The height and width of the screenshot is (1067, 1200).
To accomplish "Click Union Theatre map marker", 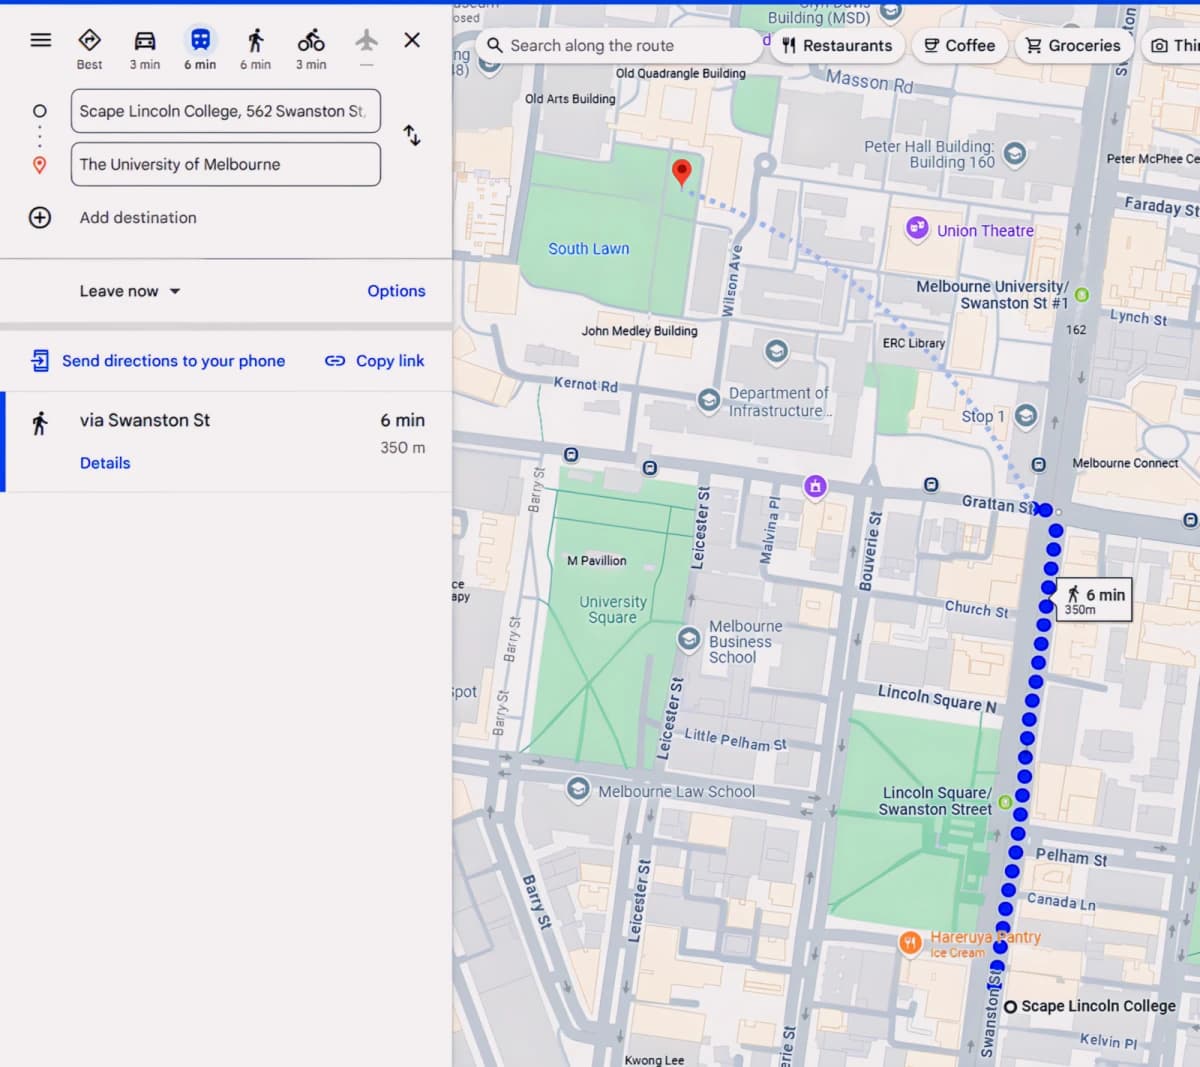I will point(917,229).
